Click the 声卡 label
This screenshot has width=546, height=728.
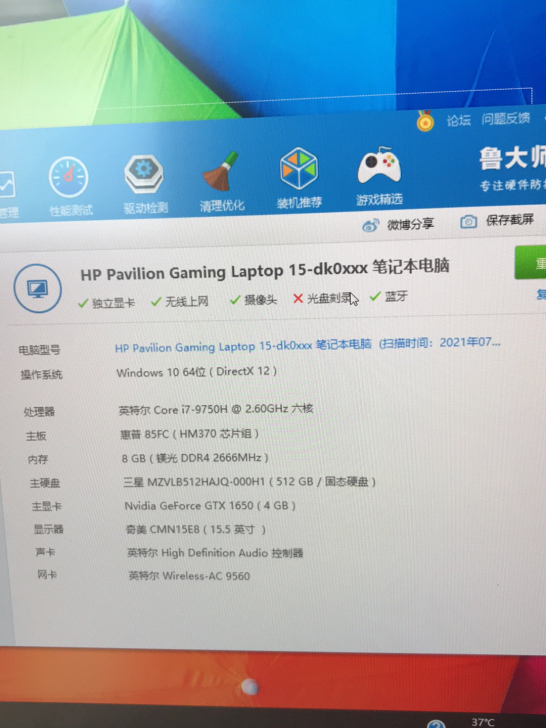[45, 552]
